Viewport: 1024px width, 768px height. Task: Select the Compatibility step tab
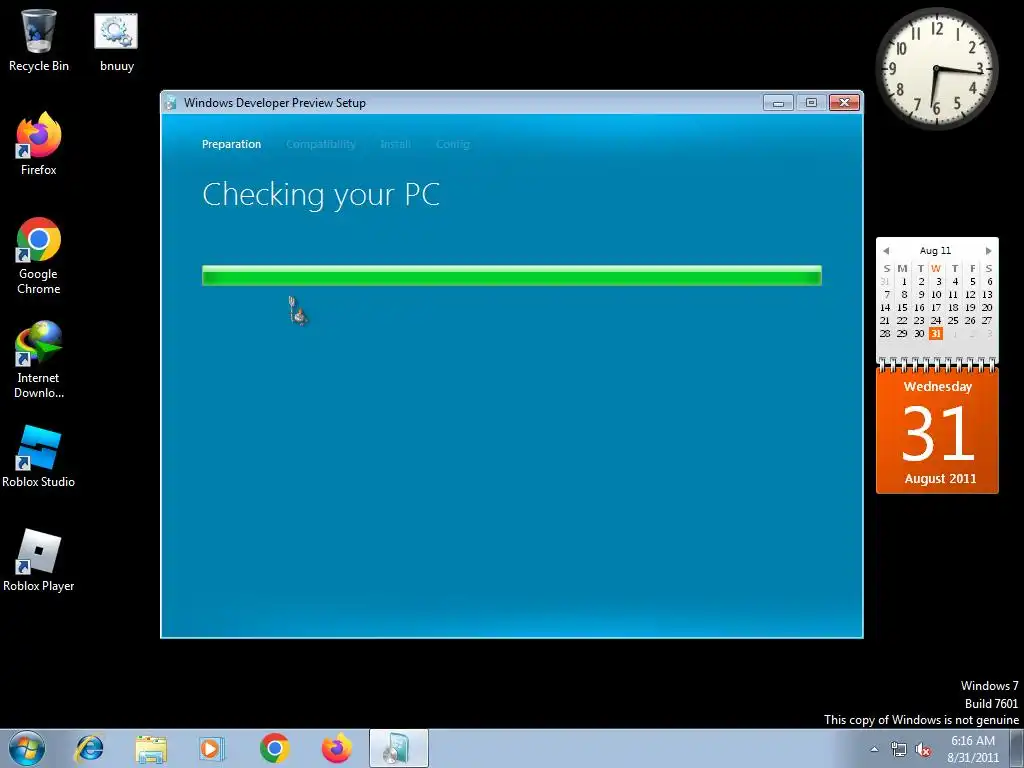click(321, 144)
